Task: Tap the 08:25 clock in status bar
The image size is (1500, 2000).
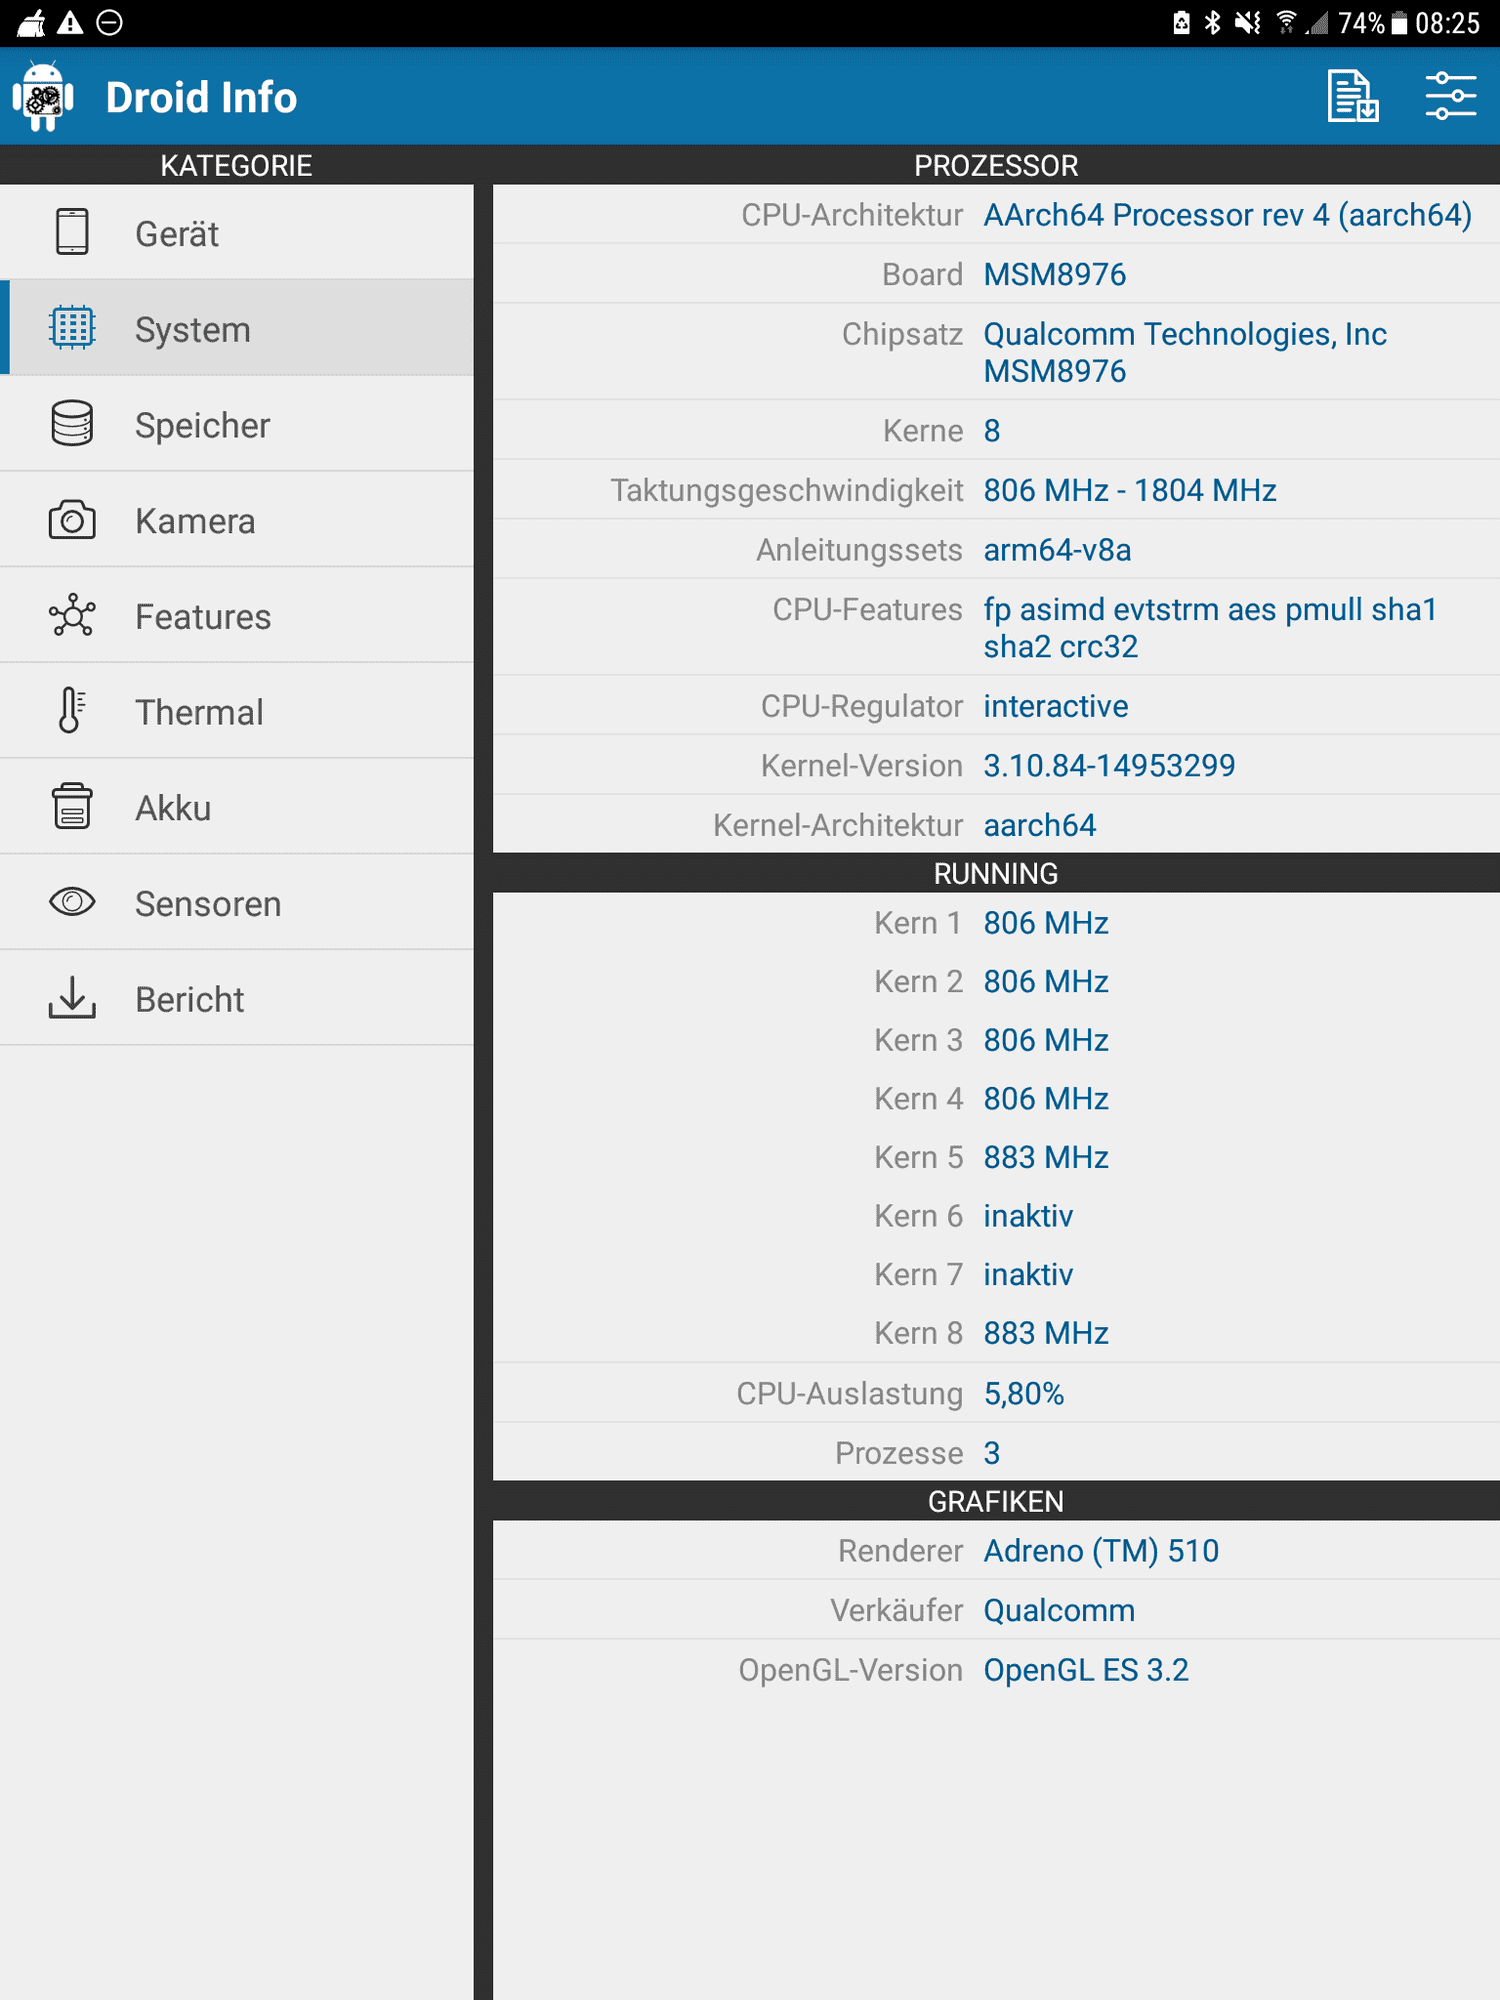Action: pos(1447,23)
